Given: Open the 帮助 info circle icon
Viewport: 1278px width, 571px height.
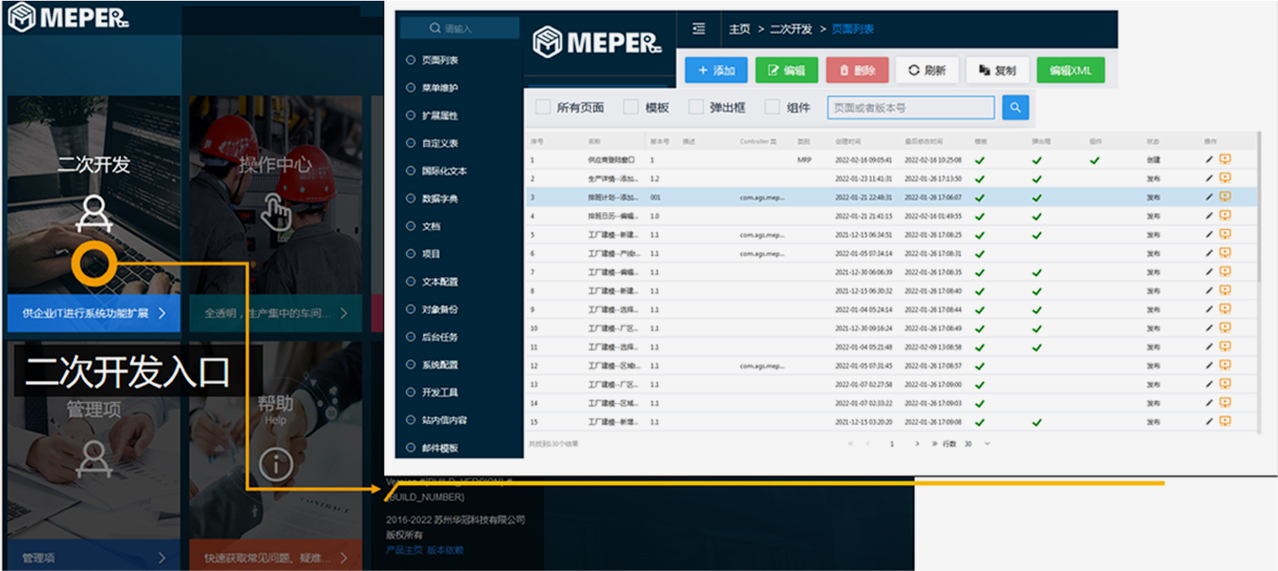Looking at the screenshot, I should click(x=275, y=464).
